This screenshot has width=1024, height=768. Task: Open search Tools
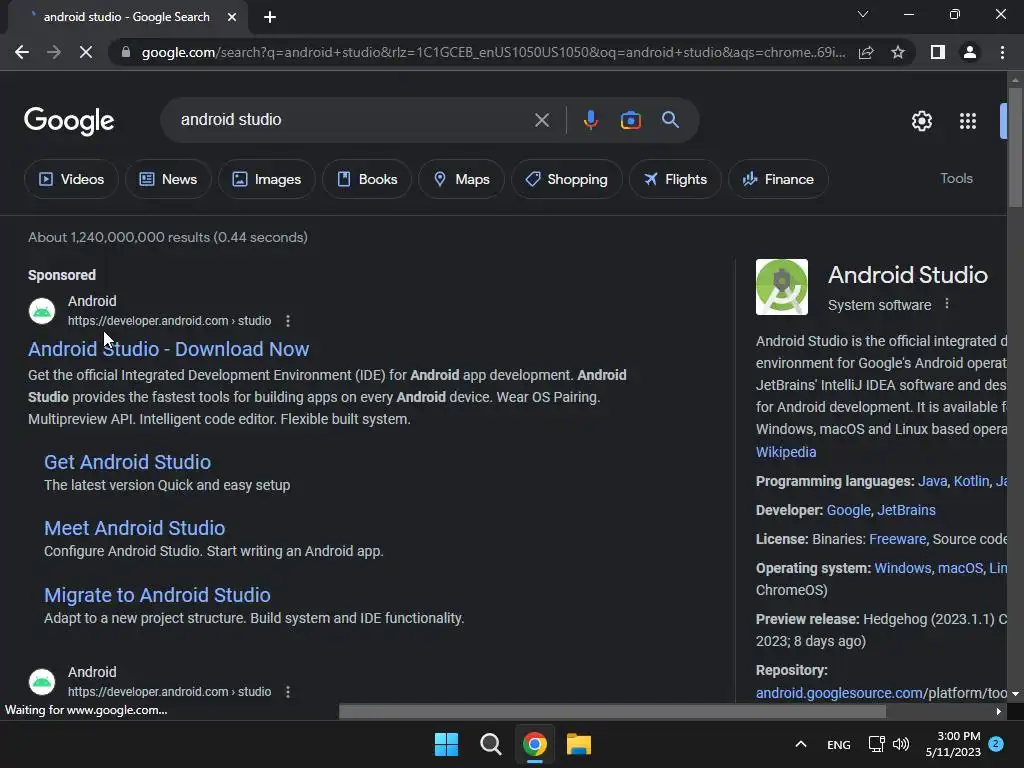click(x=956, y=178)
